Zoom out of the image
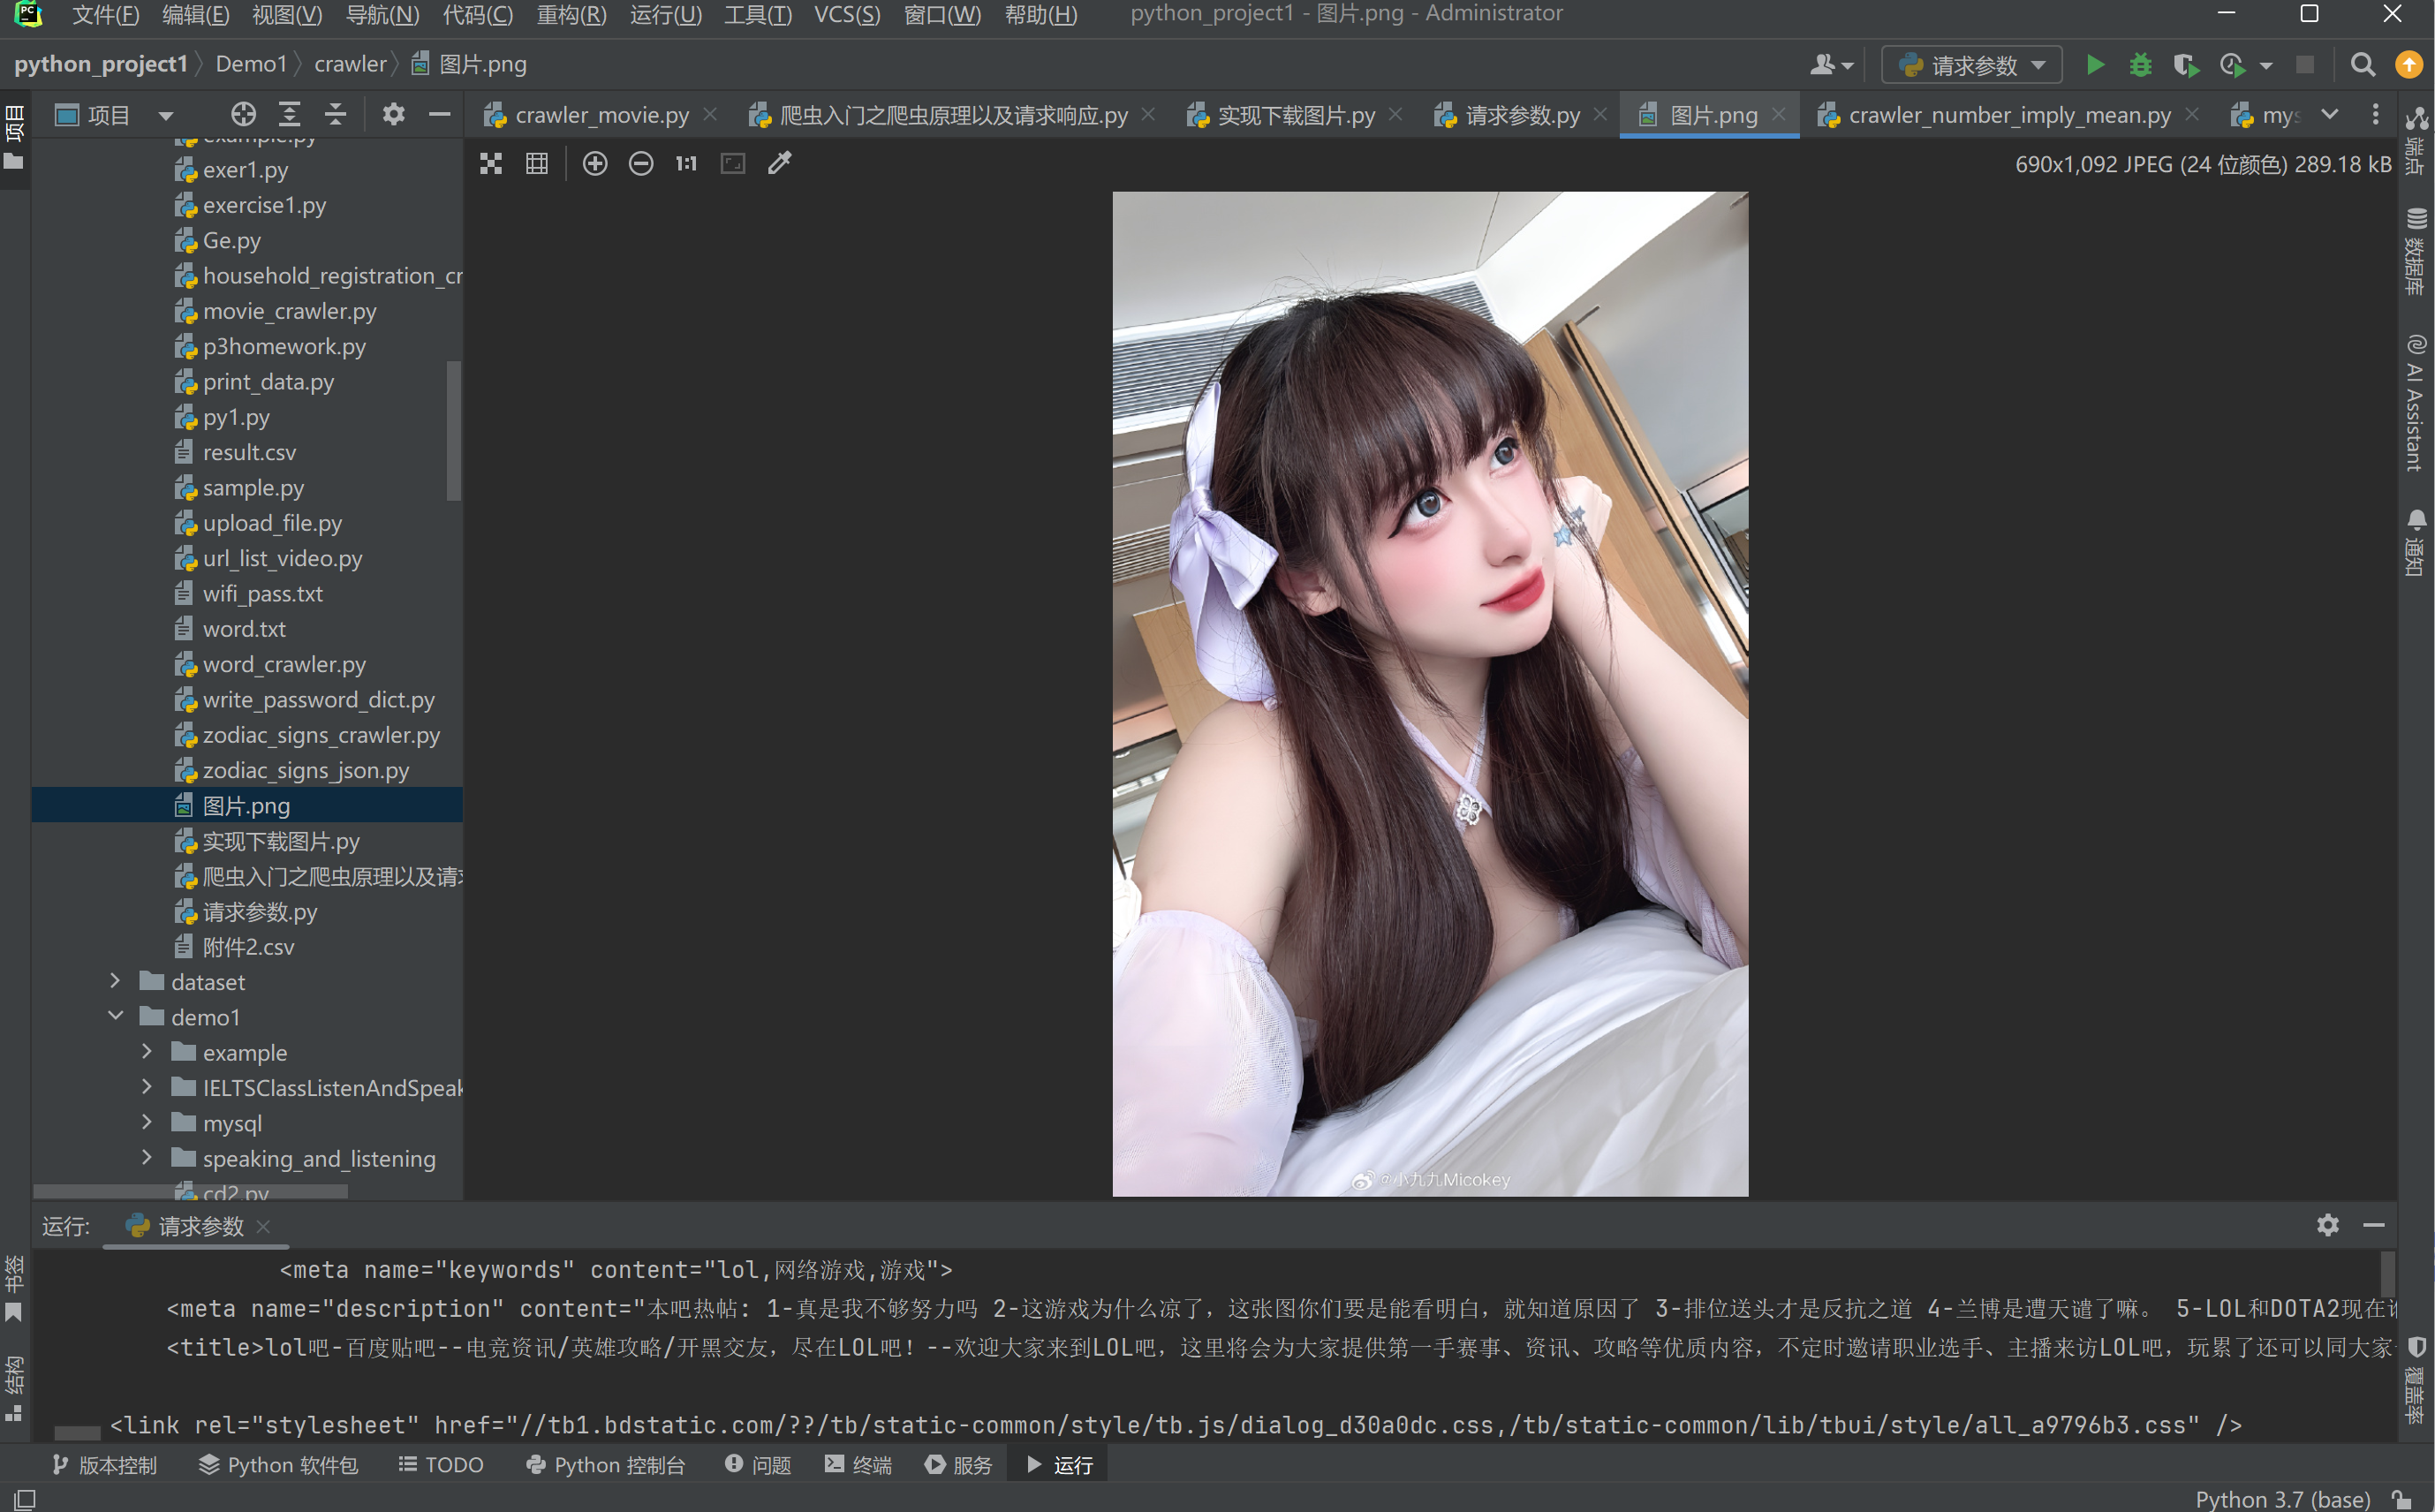The height and width of the screenshot is (1512, 2435). [640, 163]
